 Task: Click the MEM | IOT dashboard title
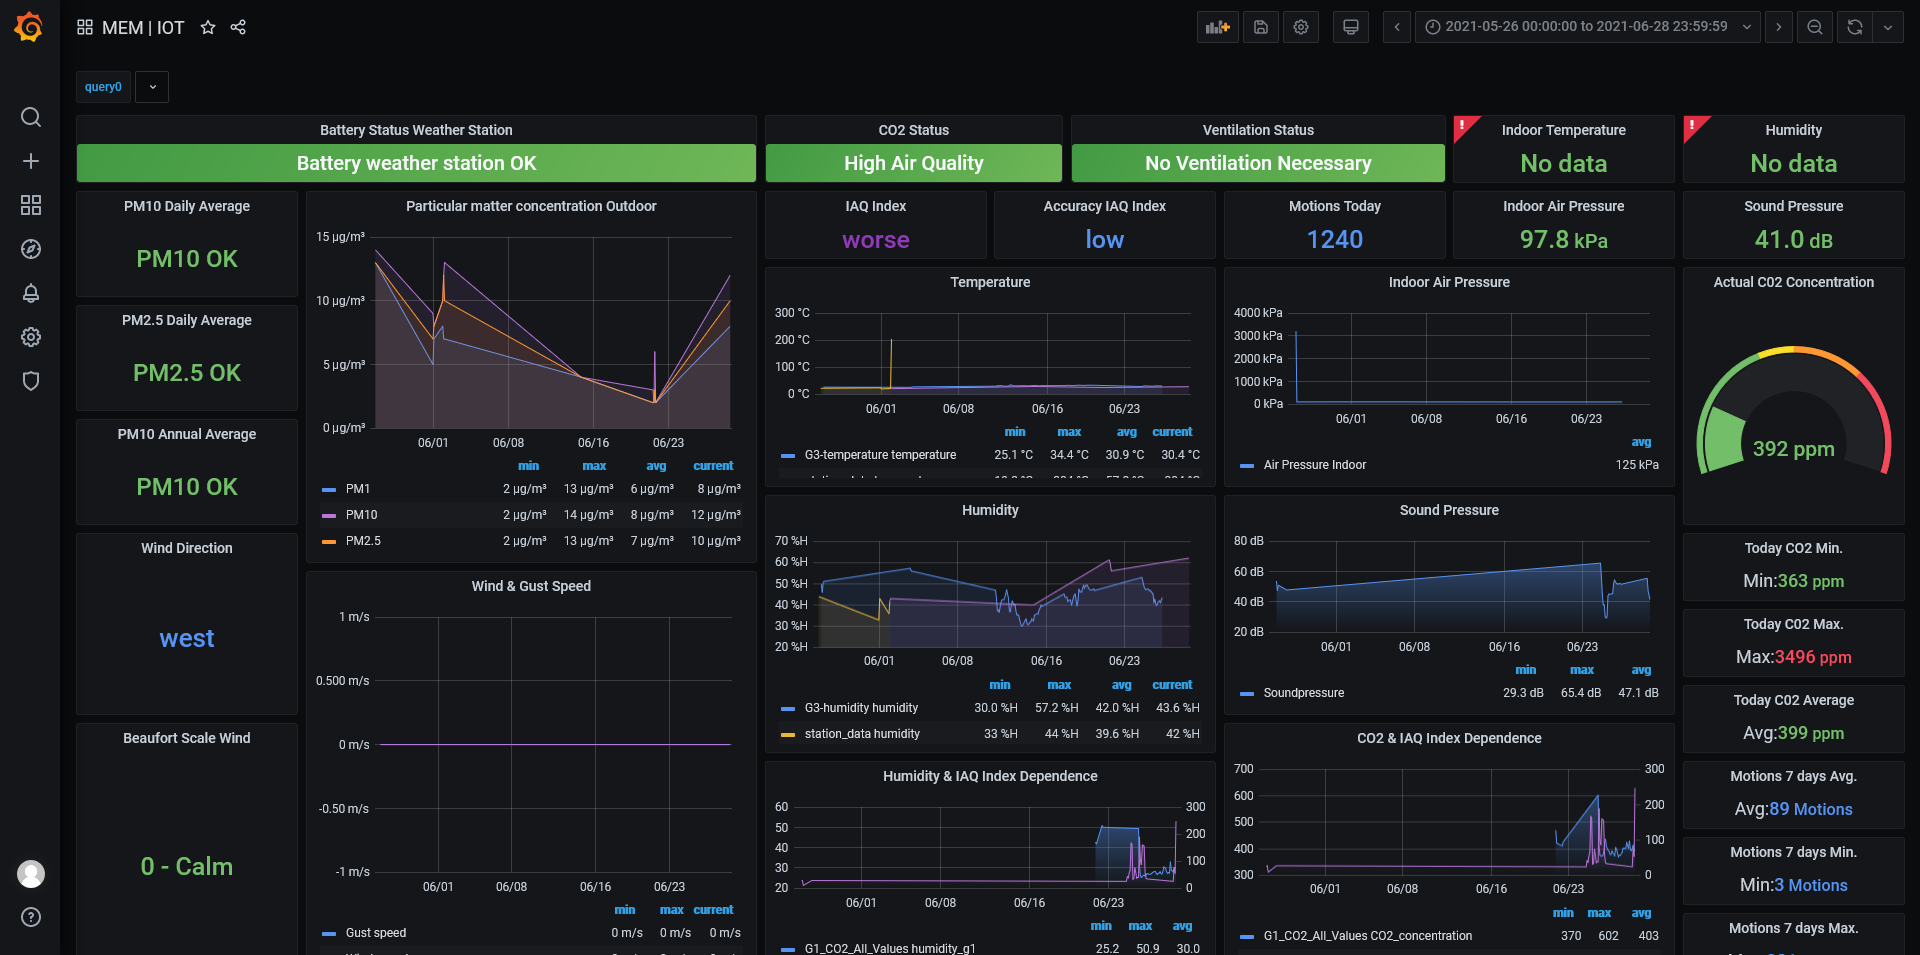tap(143, 28)
